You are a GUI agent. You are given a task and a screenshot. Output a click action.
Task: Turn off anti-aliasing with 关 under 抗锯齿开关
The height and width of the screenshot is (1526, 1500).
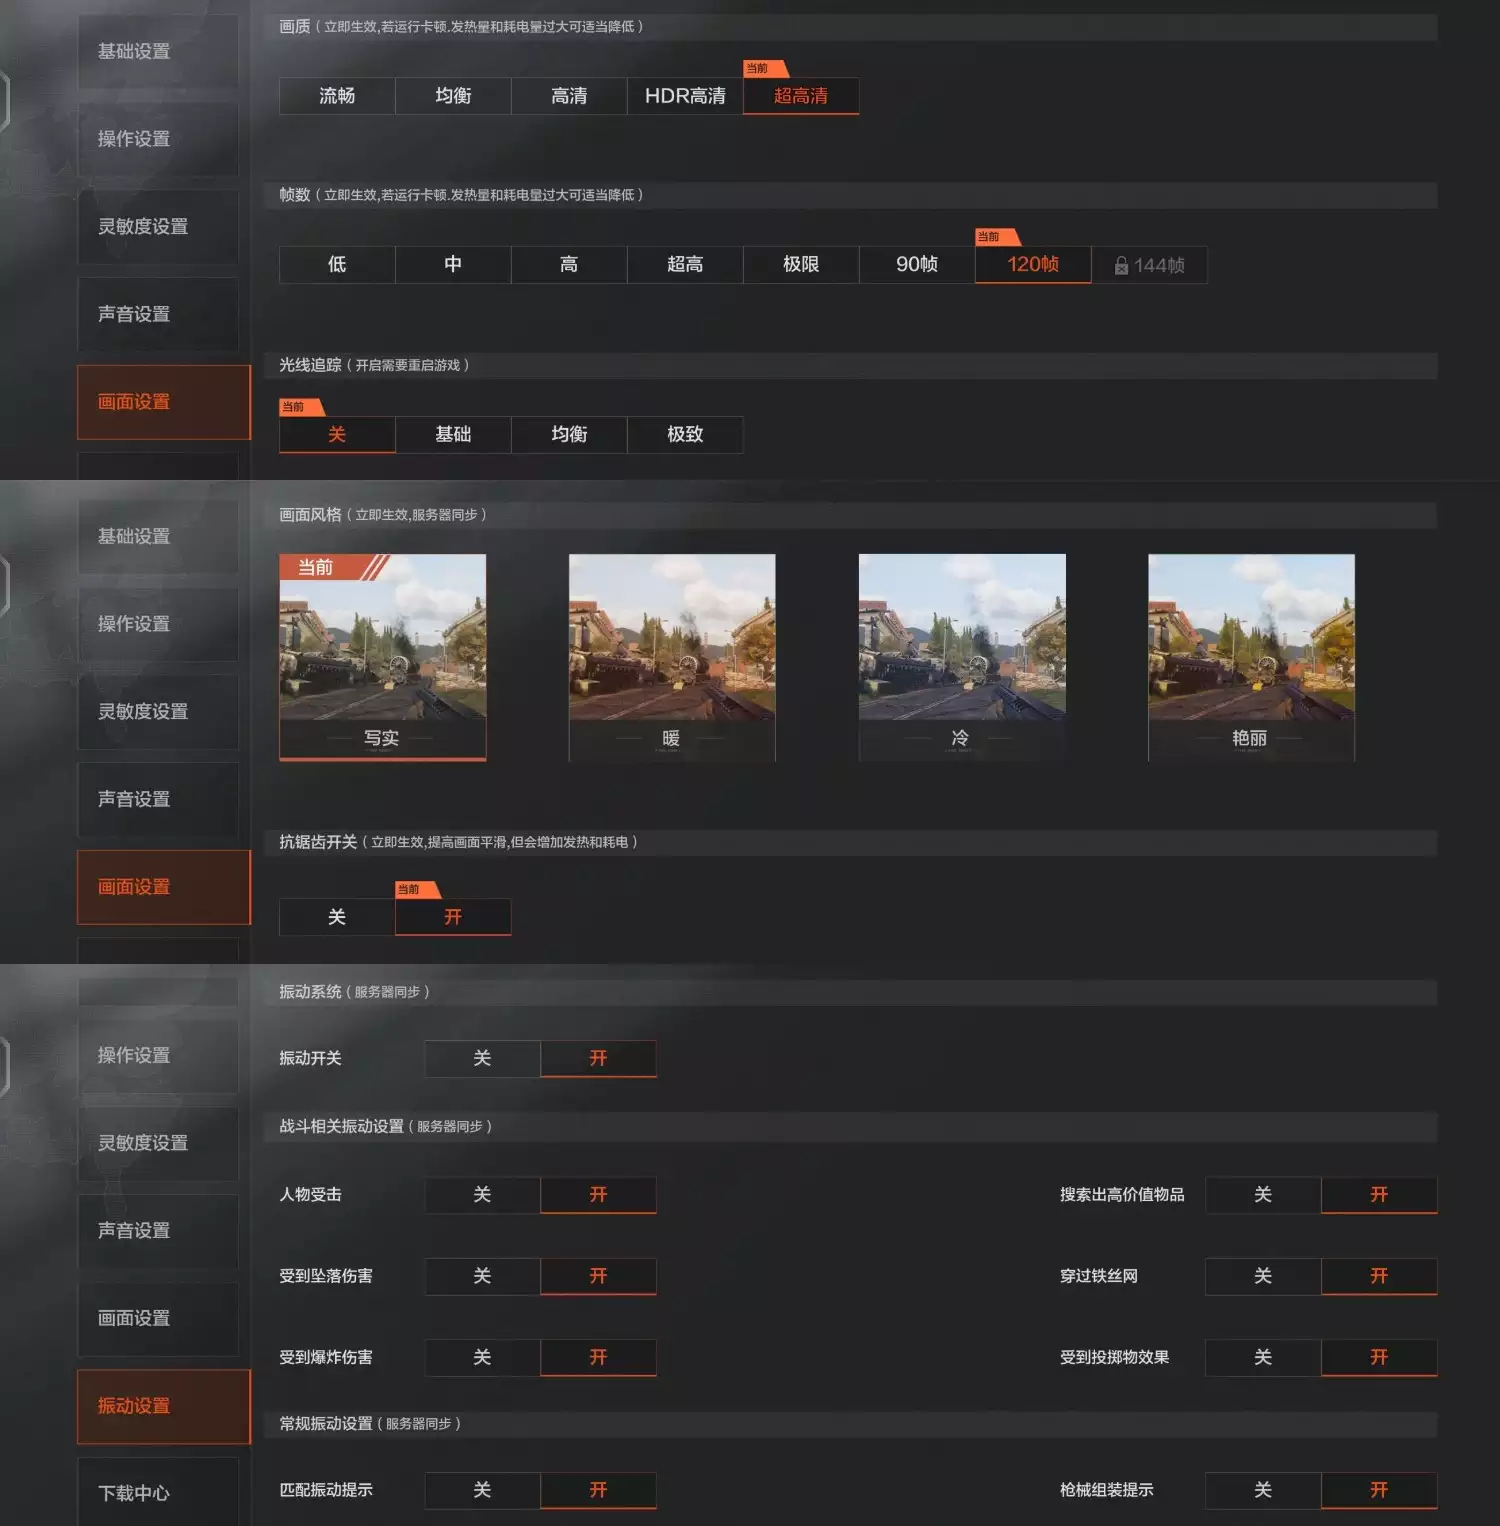337,917
